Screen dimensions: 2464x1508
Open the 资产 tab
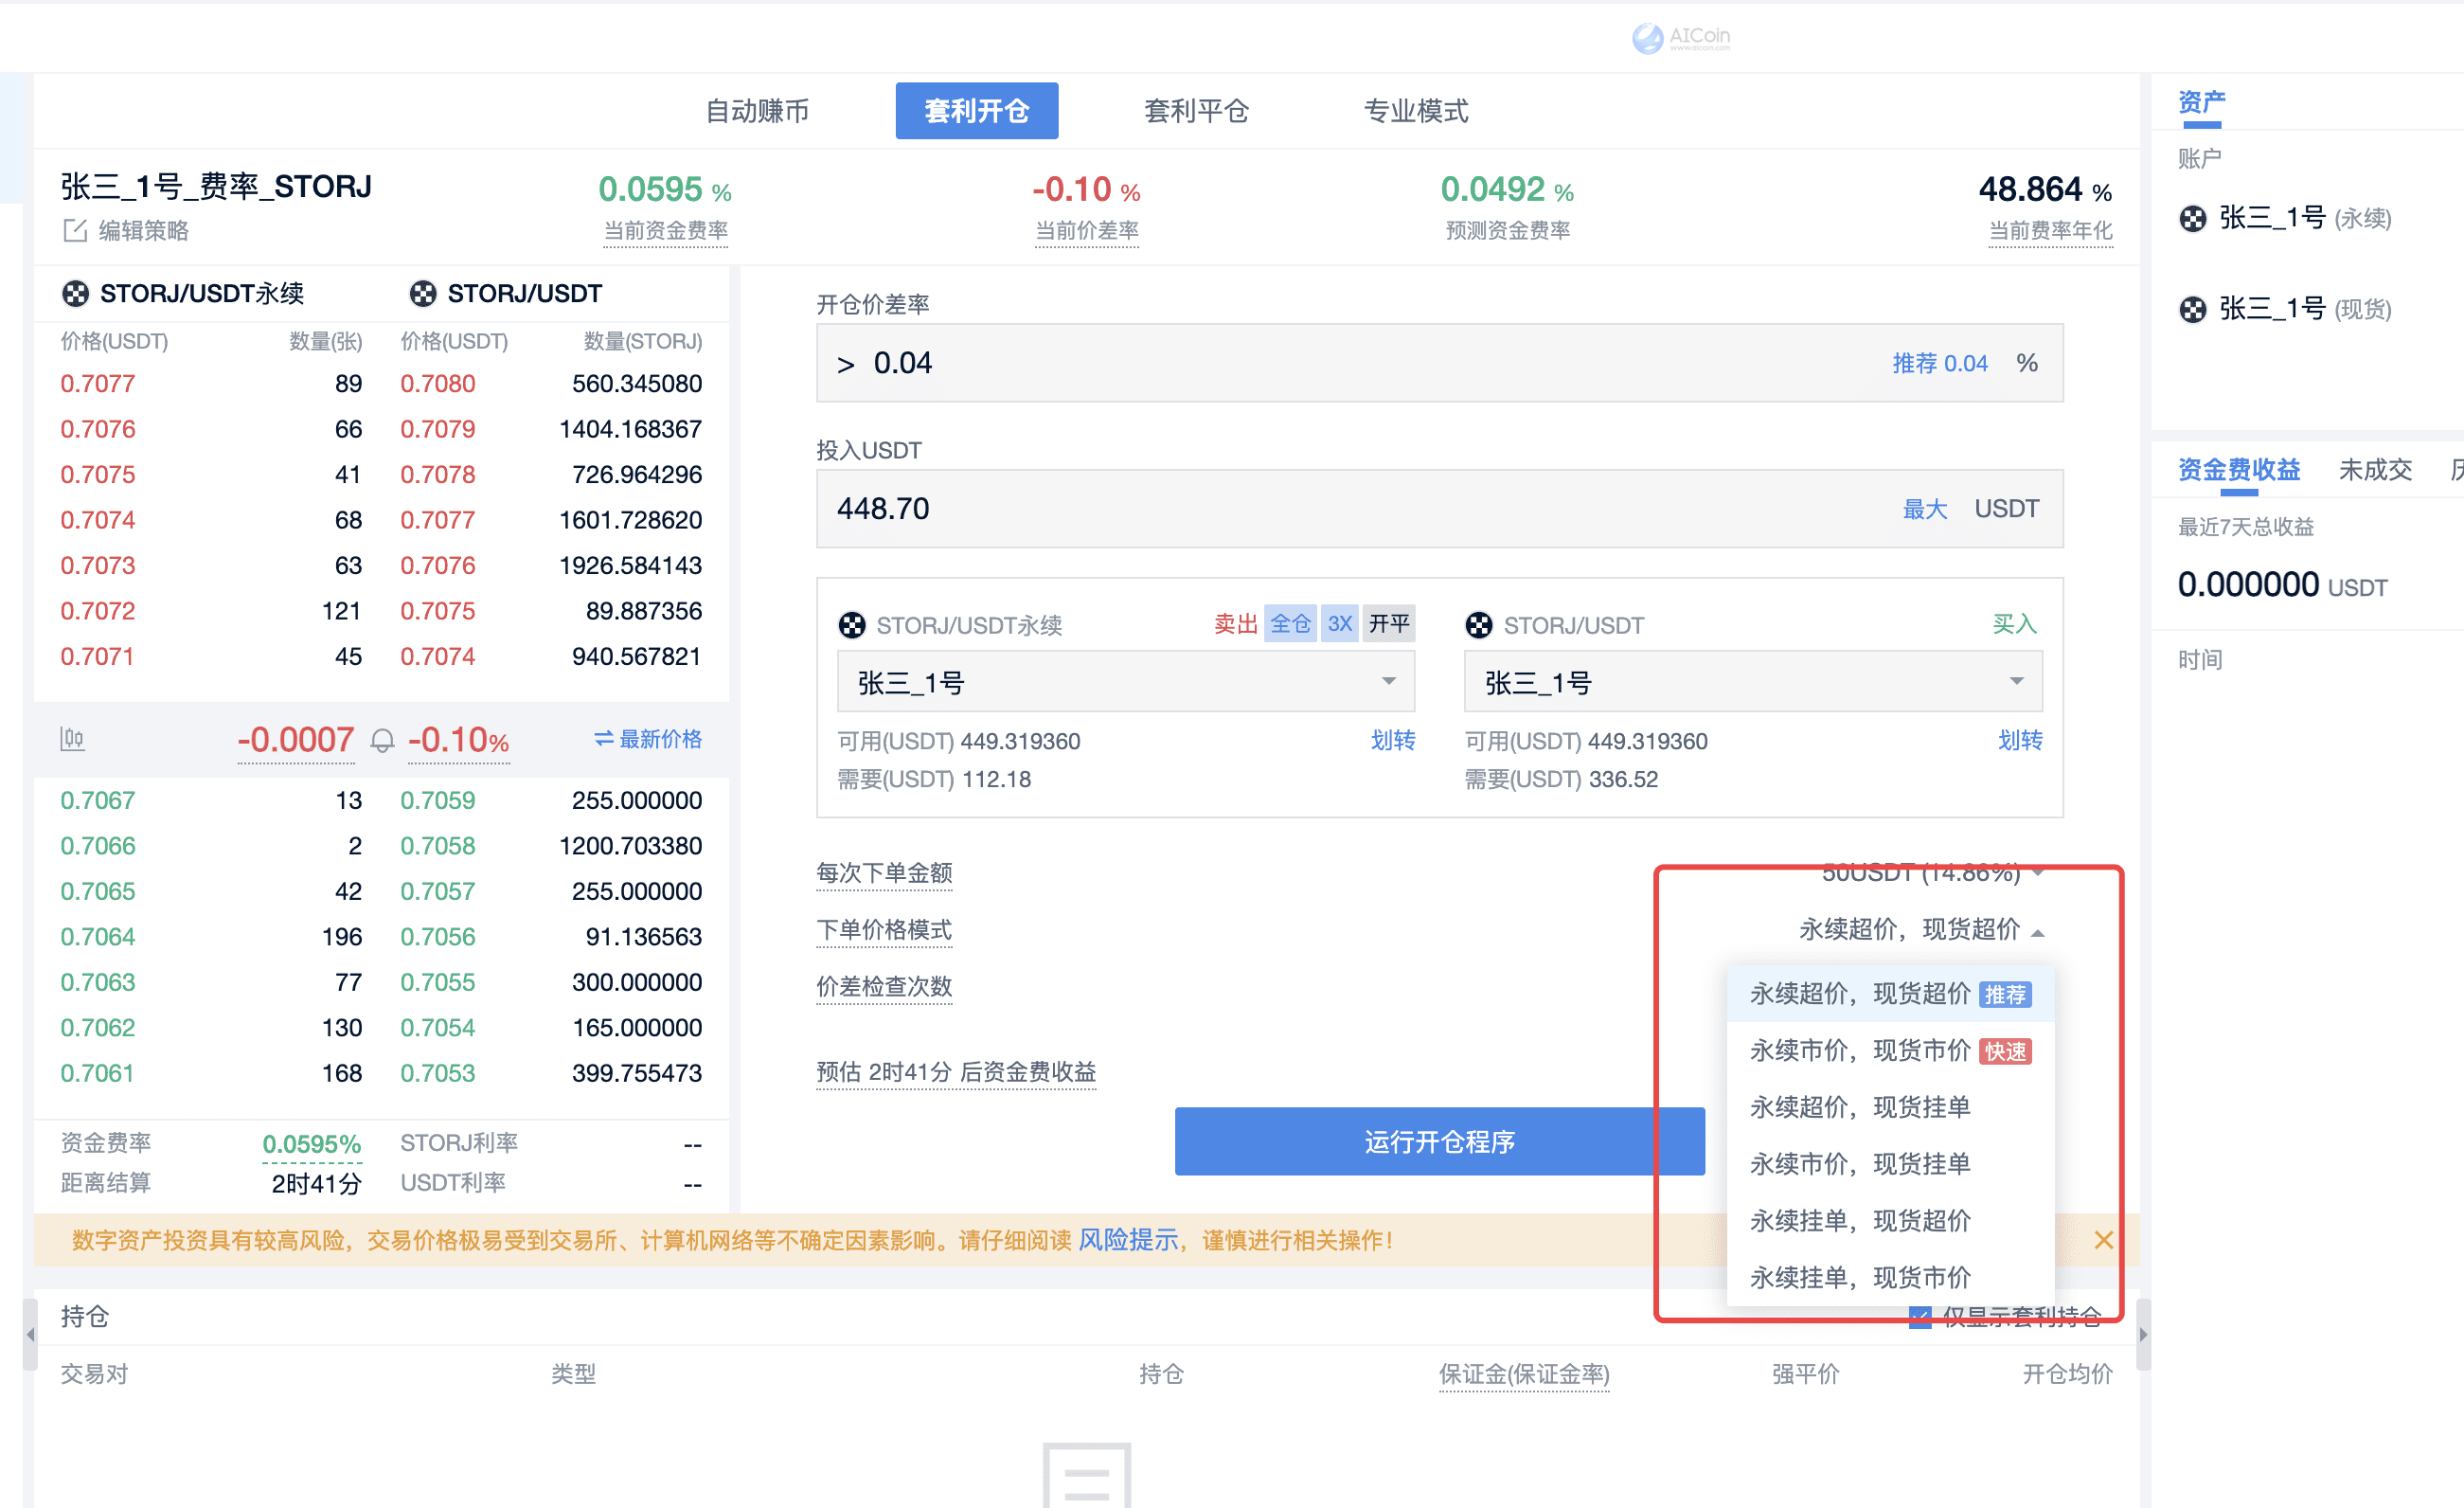2201,103
